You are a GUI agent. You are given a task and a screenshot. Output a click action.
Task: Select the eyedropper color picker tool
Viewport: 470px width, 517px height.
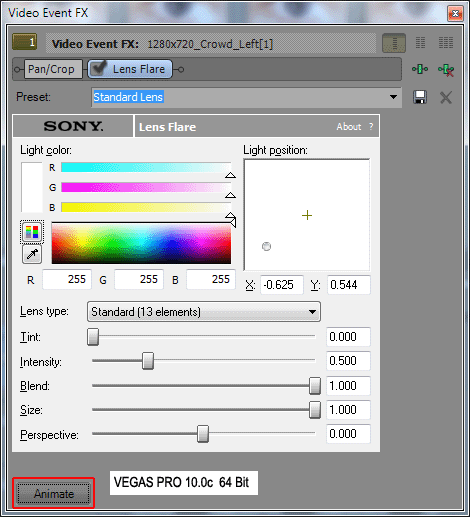click(32, 255)
